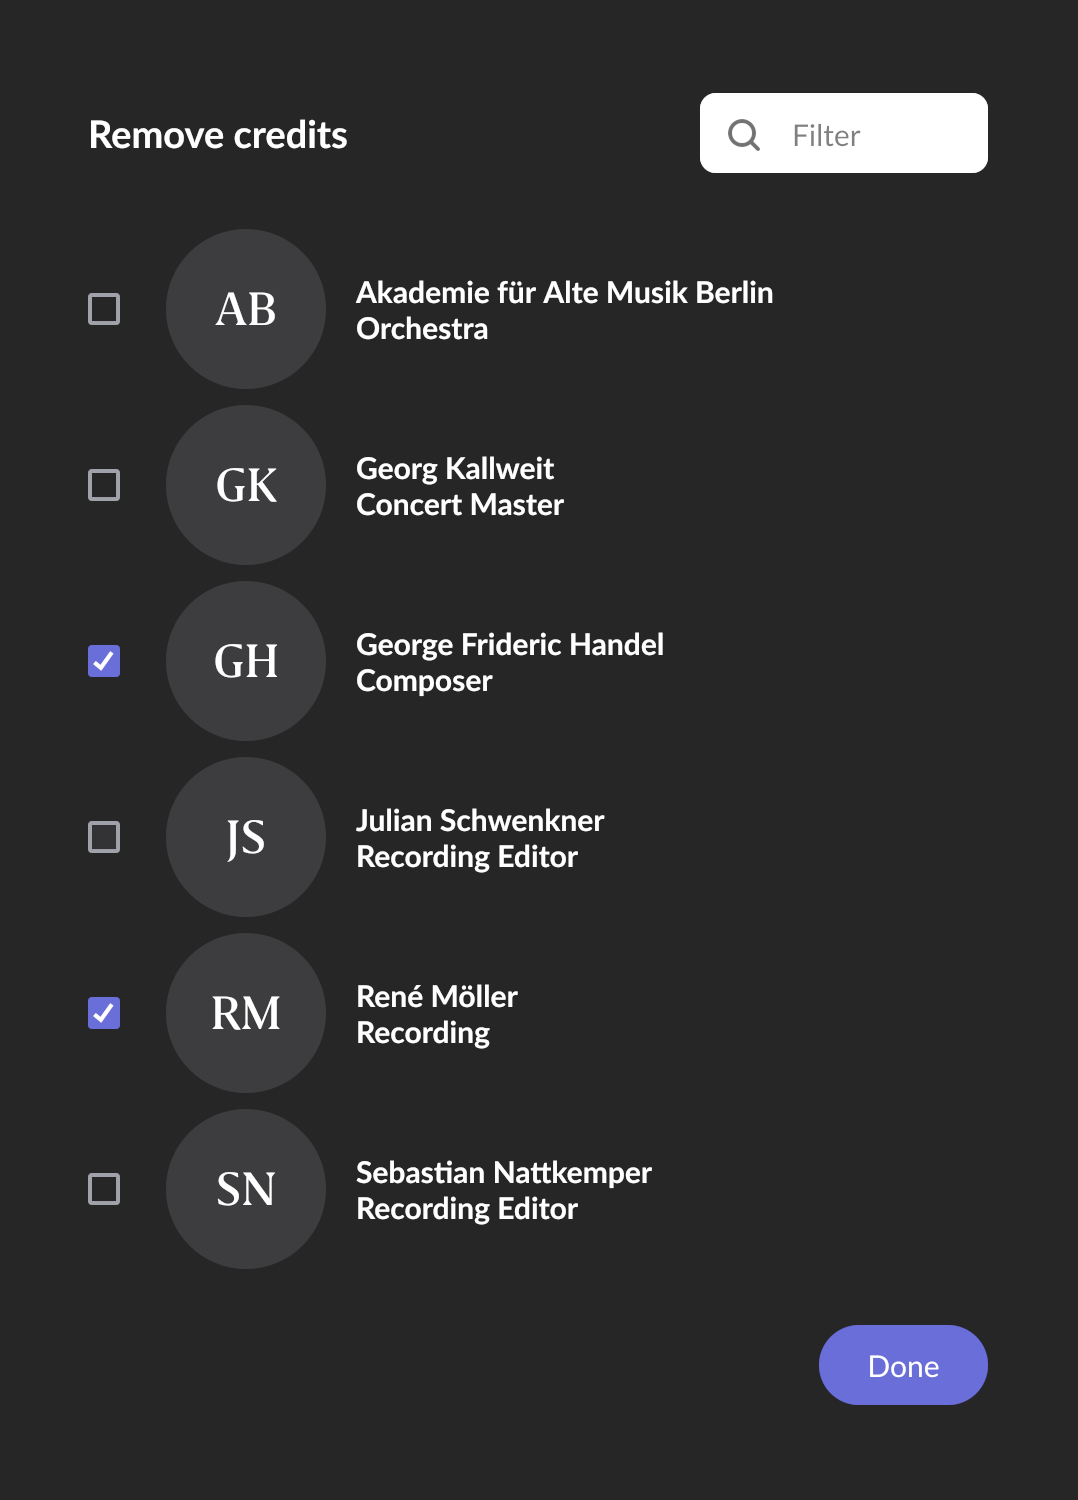The image size is (1078, 1500).
Task: Check the Akademie für Alte Musik Berlin checkbox
Action: click(104, 309)
